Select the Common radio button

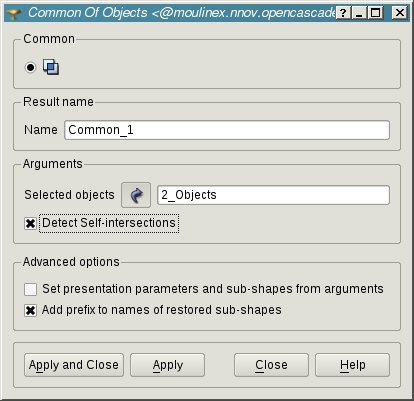[x=30, y=67]
